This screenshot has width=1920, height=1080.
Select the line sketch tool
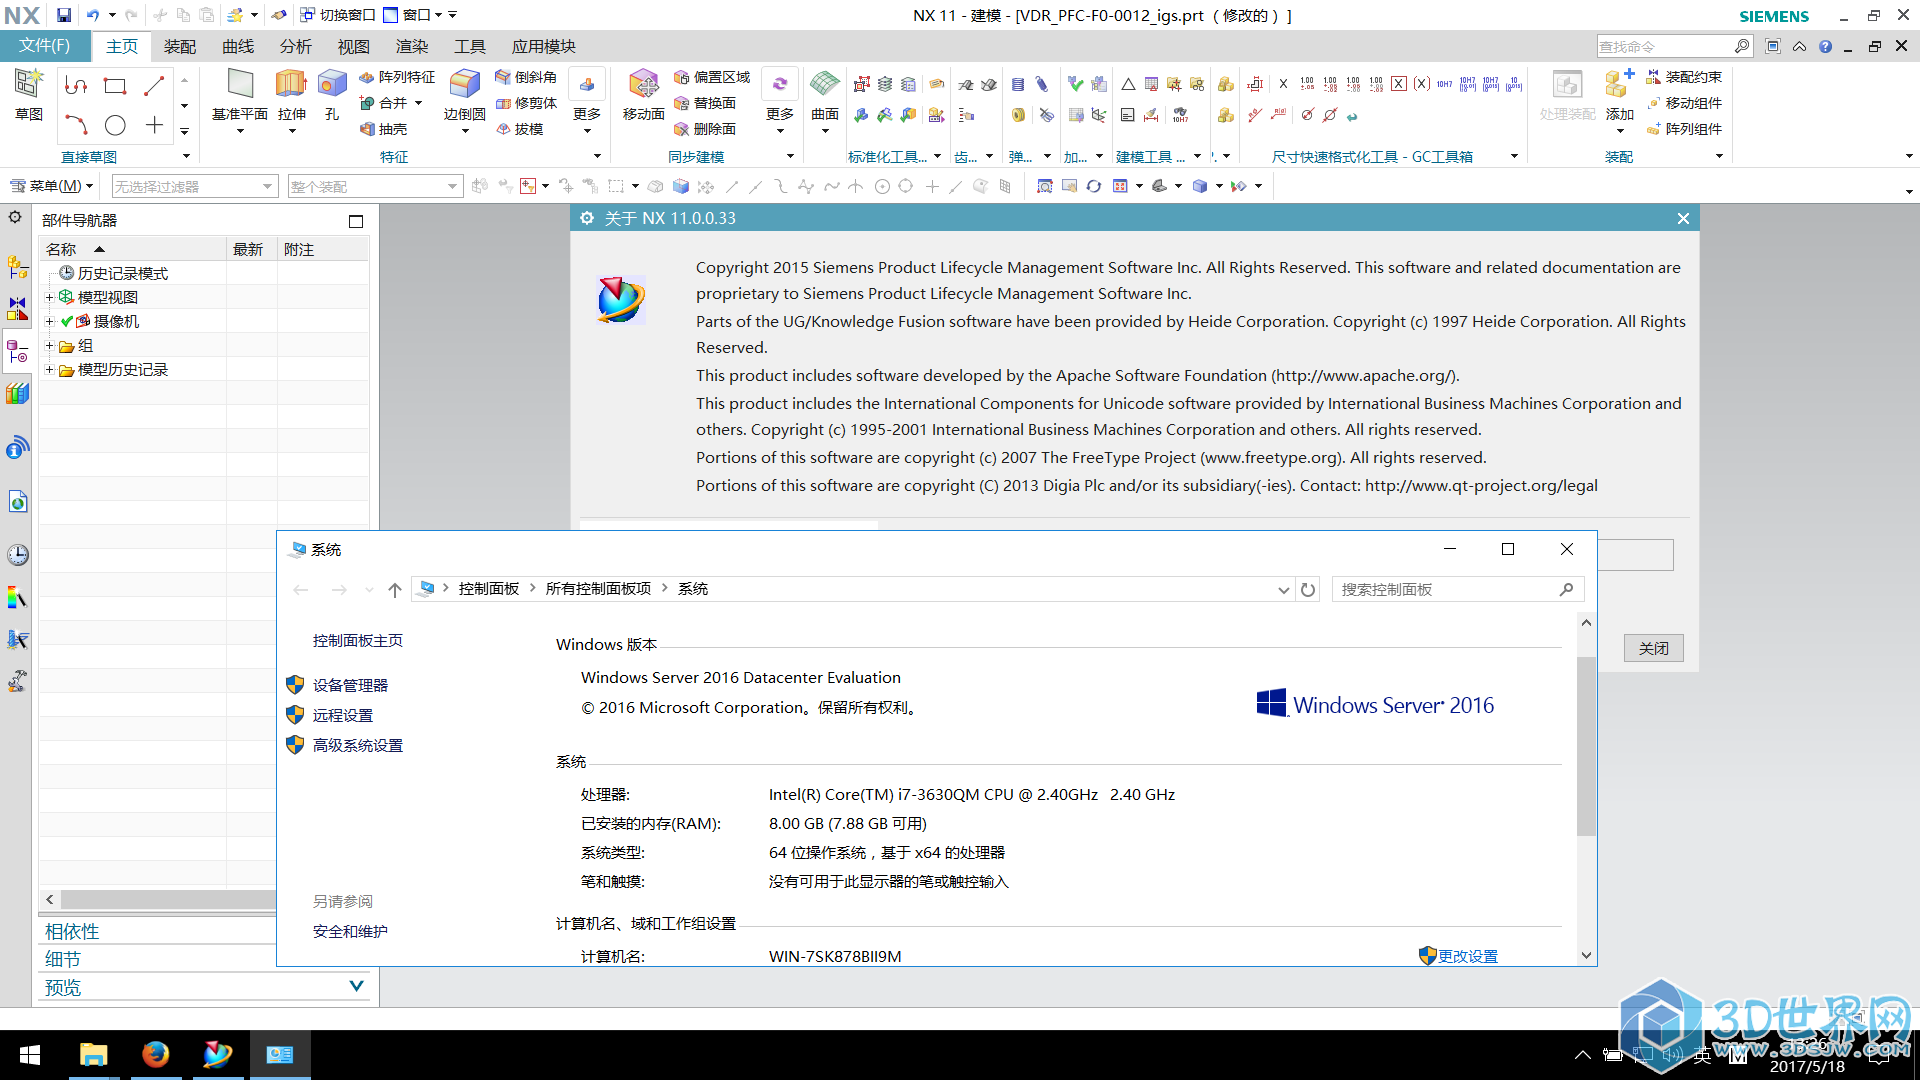click(154, 86)
